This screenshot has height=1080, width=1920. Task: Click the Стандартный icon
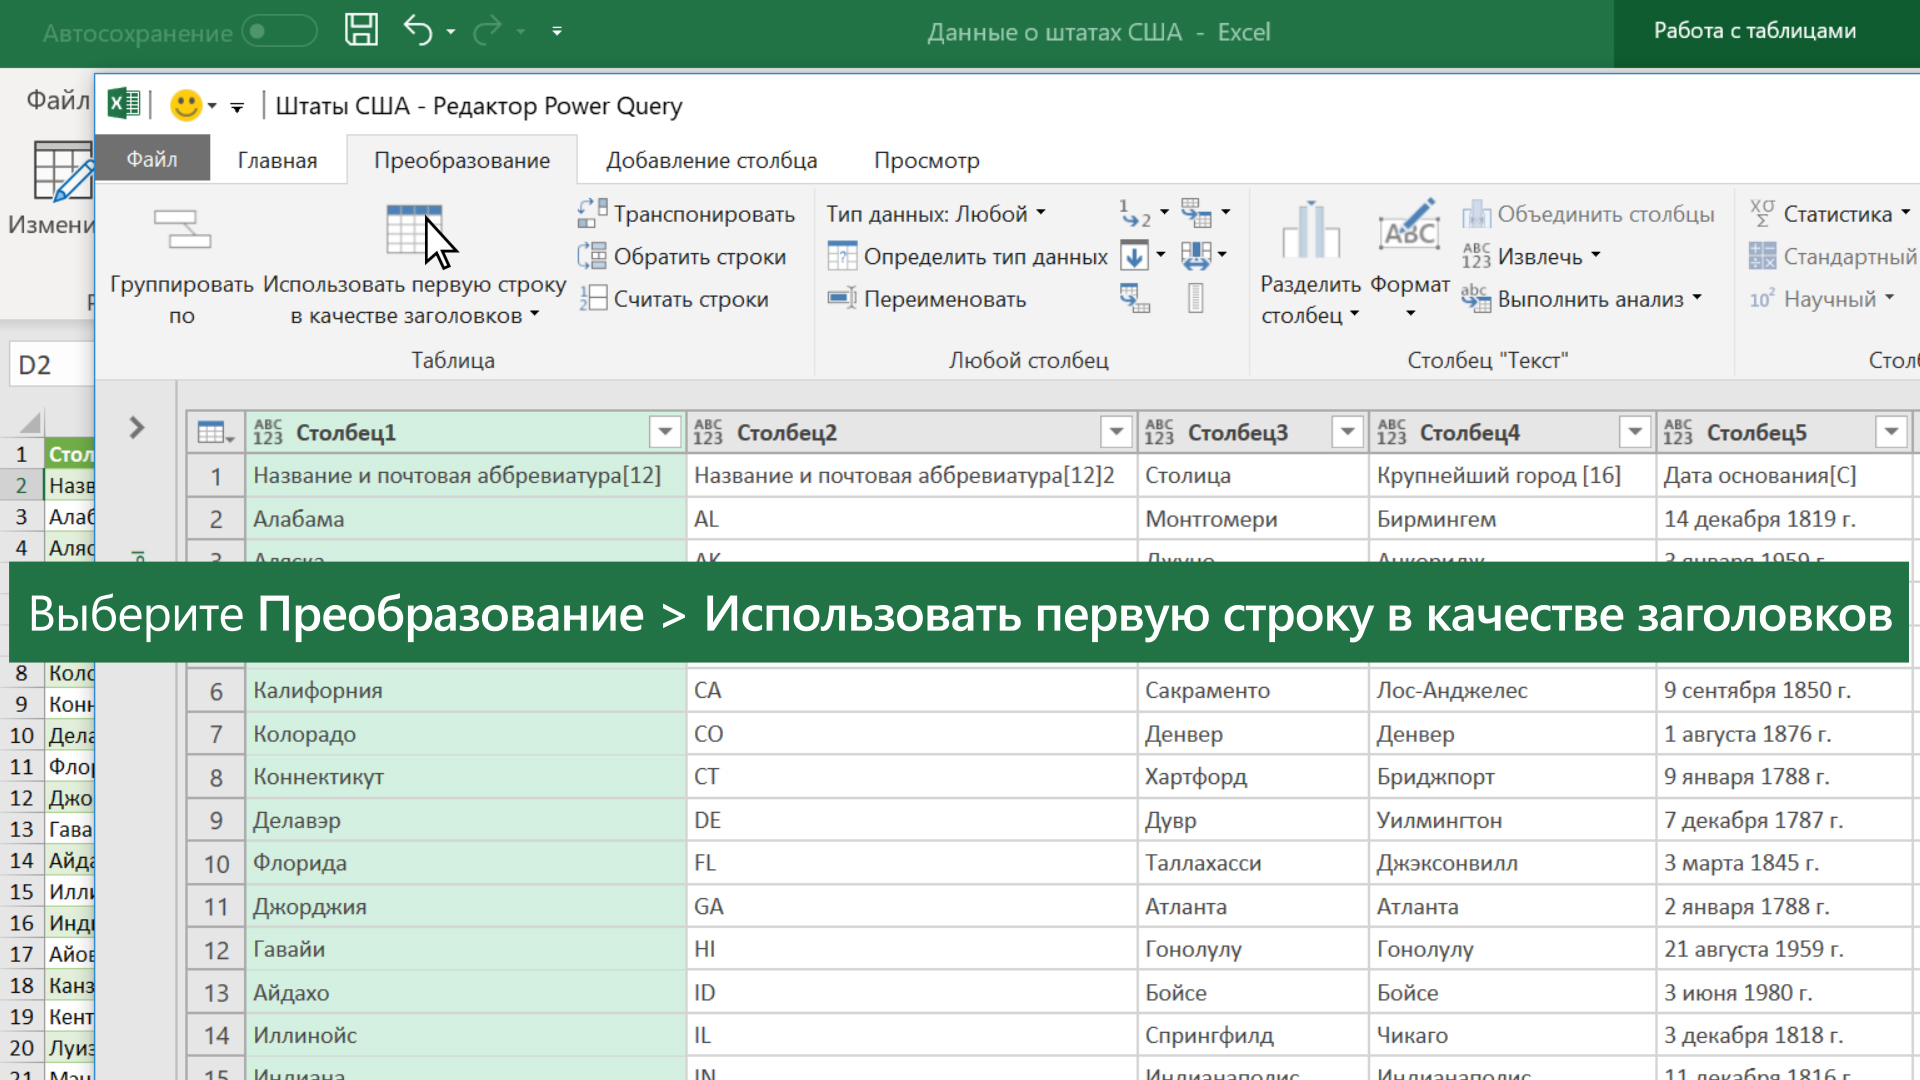(x=1762, y=256)
